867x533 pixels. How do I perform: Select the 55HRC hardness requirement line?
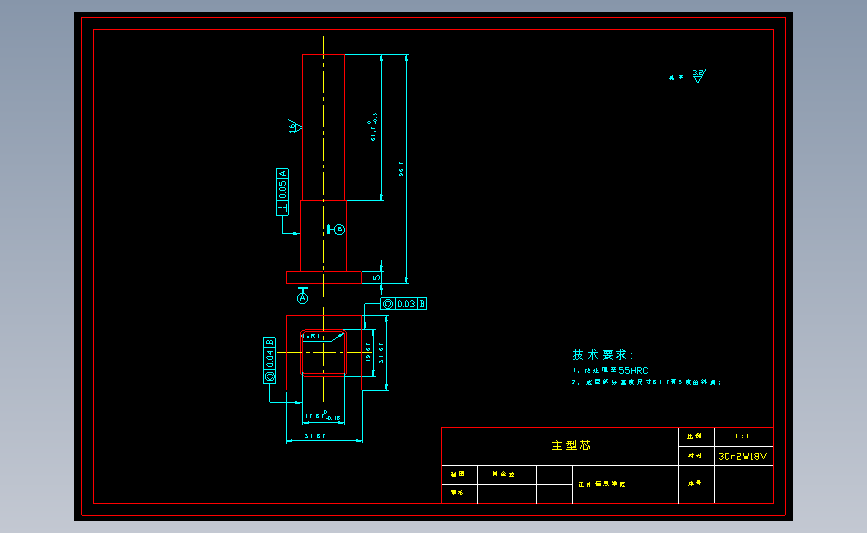[x=610, y=370]
